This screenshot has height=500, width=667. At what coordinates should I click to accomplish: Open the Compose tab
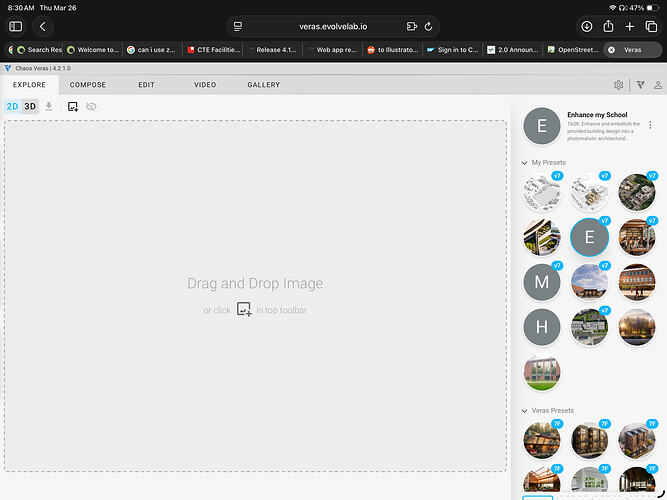click(88, 85)
